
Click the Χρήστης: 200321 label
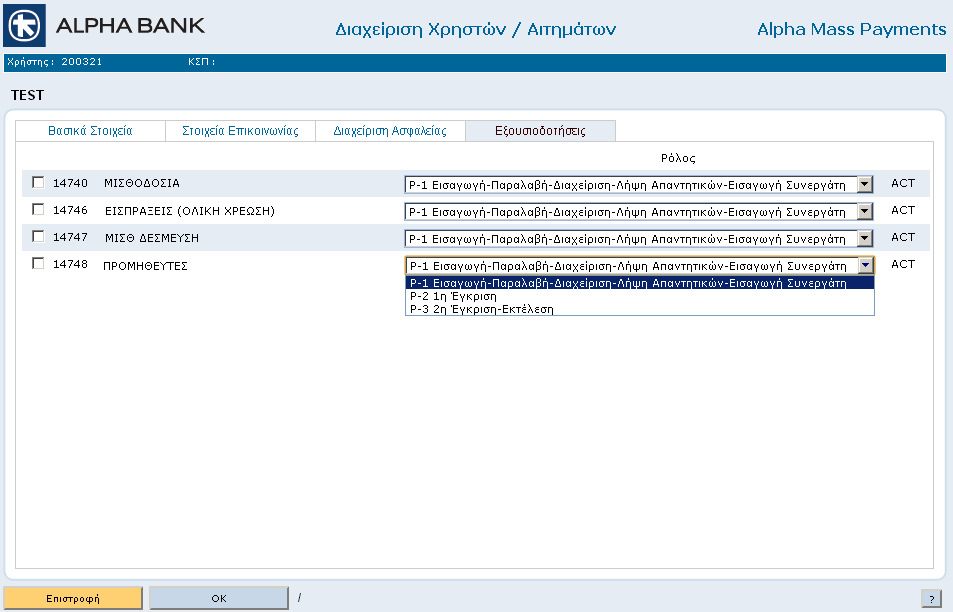55,61
